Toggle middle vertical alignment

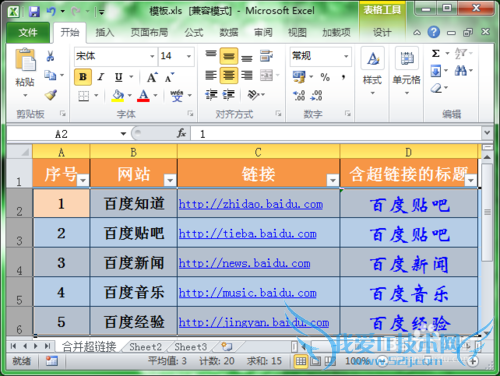[229, 56]
